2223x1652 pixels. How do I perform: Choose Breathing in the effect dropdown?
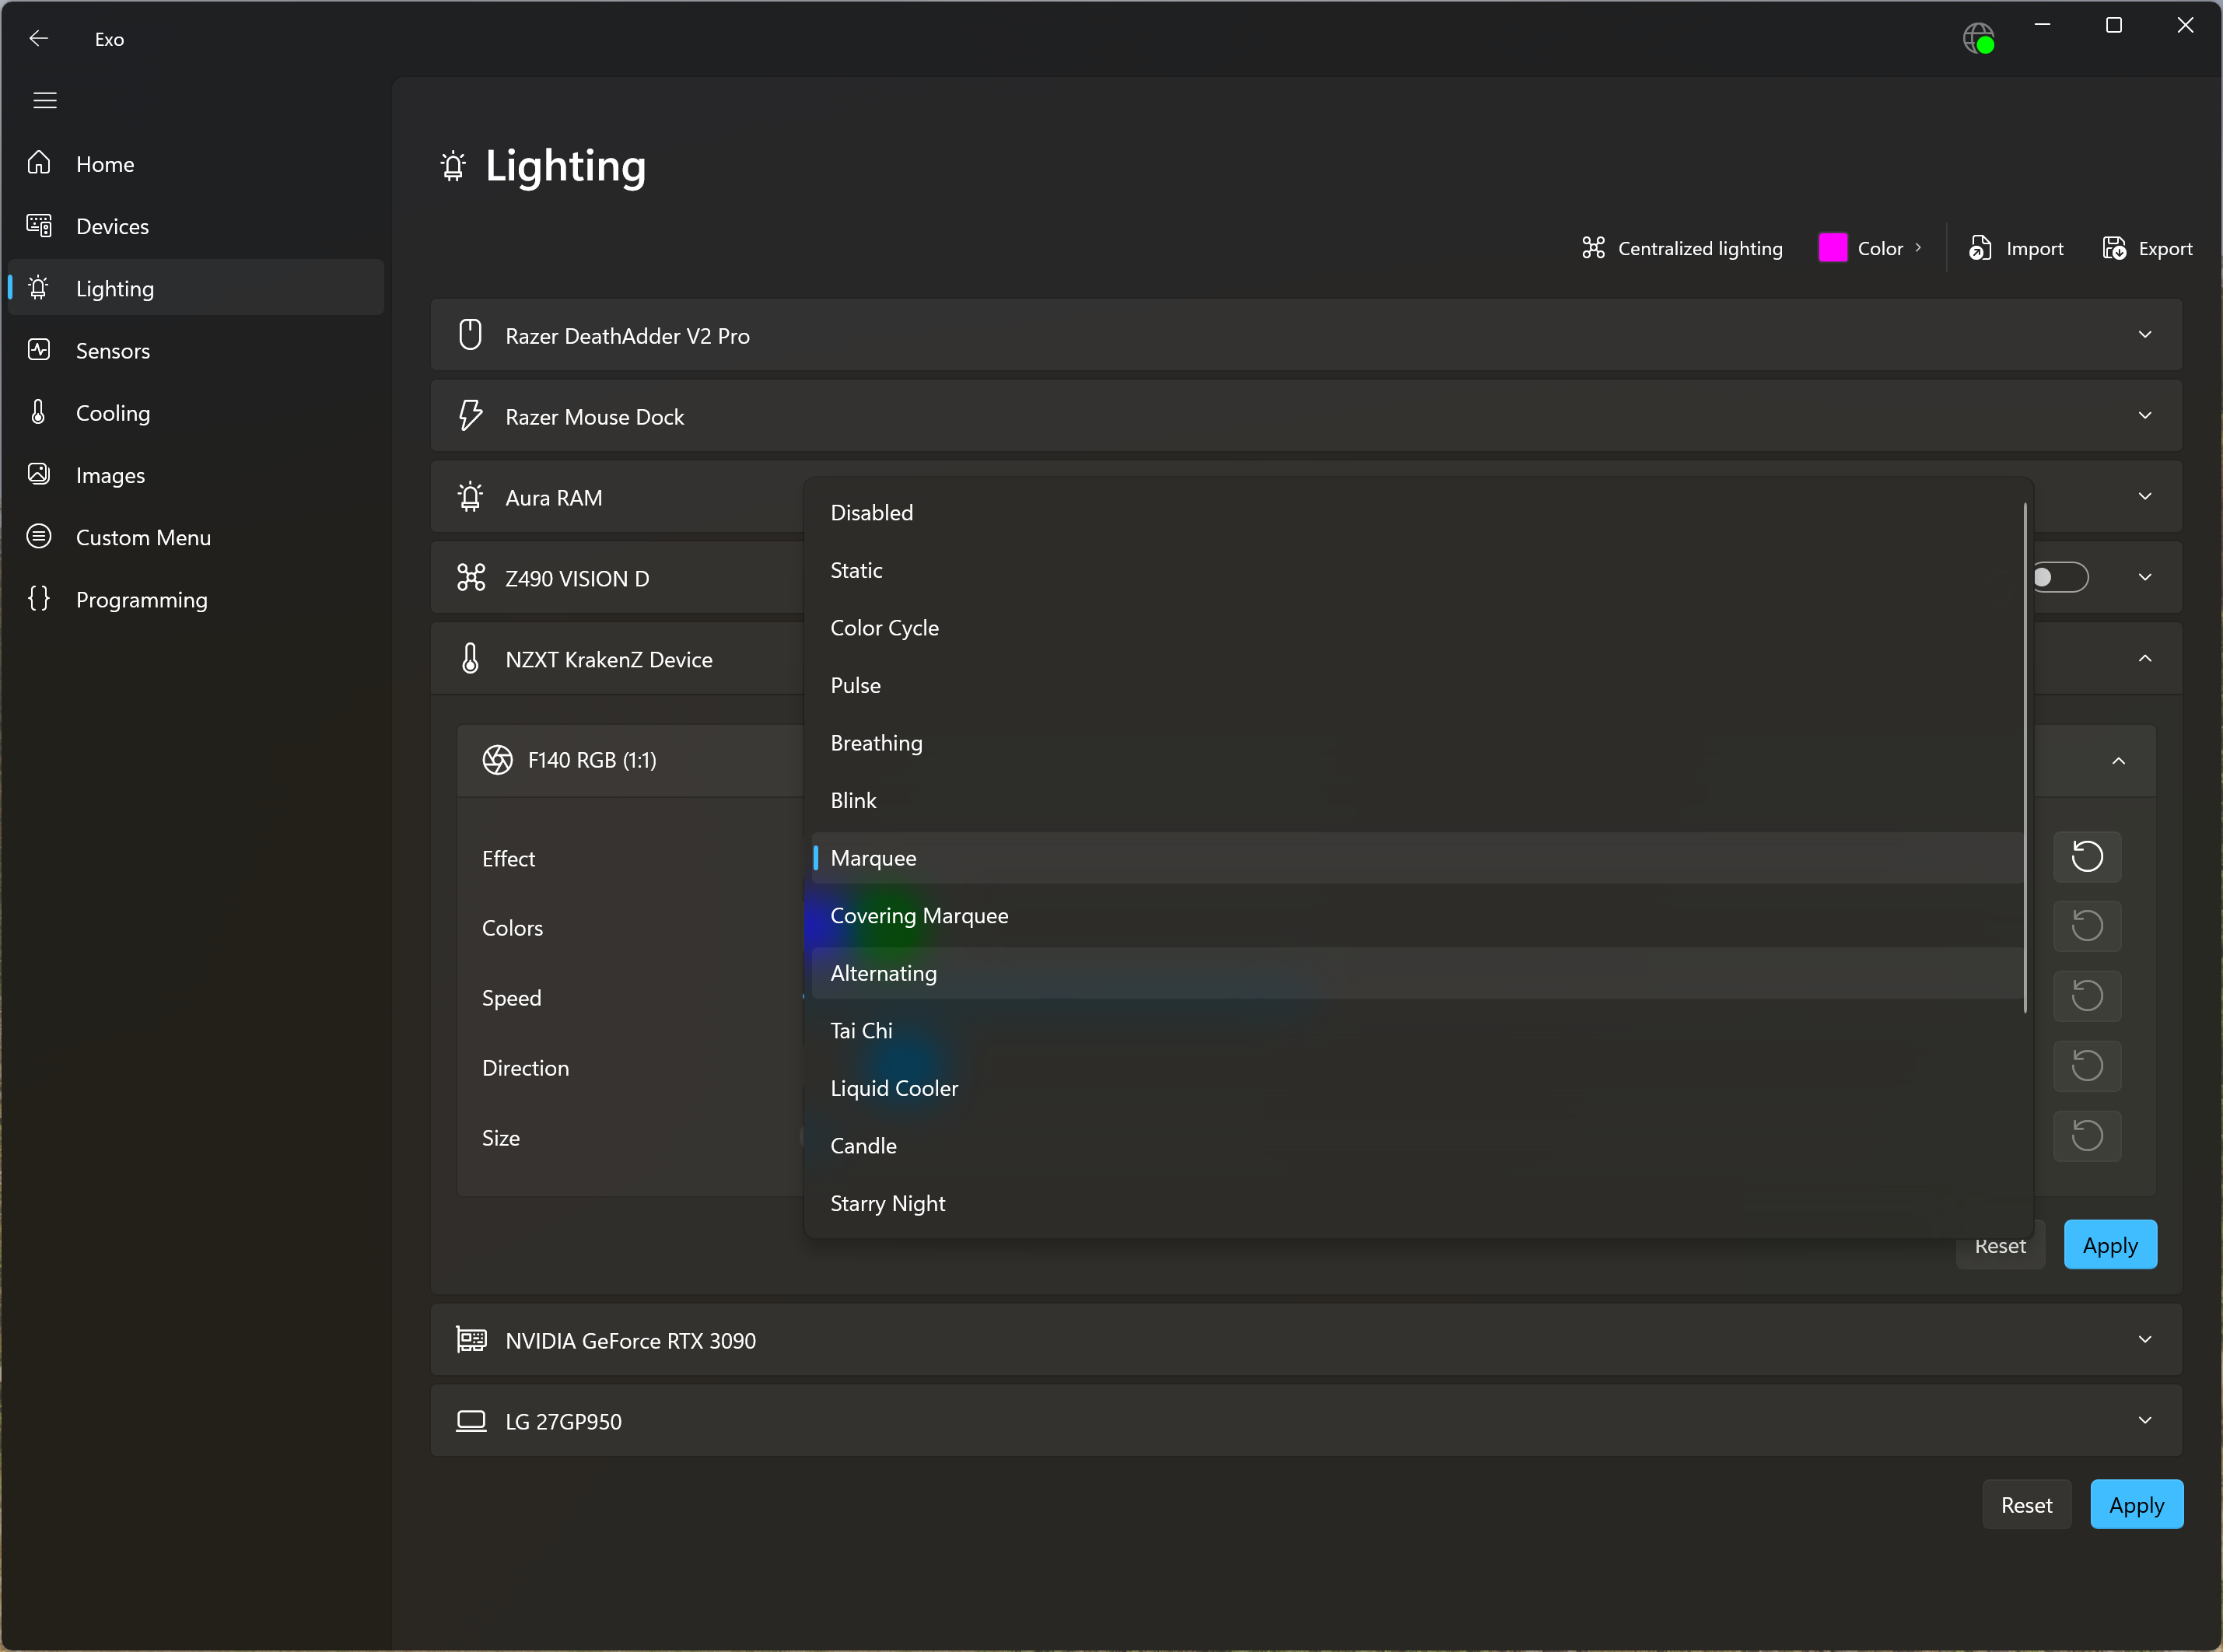coord(876,743)
